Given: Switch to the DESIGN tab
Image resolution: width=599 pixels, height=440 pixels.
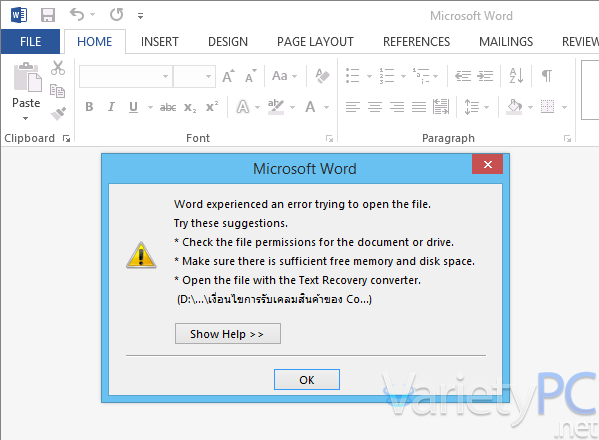Looking at the screenshot, I should pos(228,42).
